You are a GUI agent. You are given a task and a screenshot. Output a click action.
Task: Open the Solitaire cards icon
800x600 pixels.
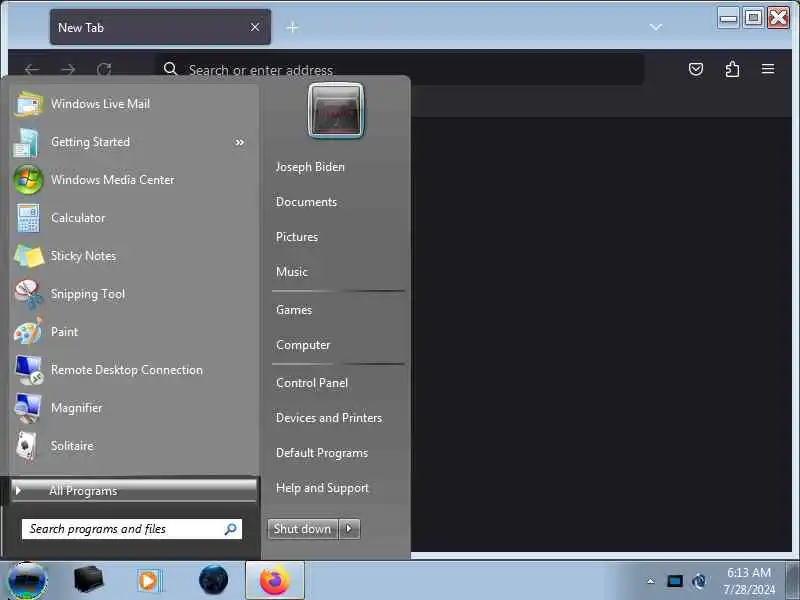pyautogui.click(x=27, y=446)
